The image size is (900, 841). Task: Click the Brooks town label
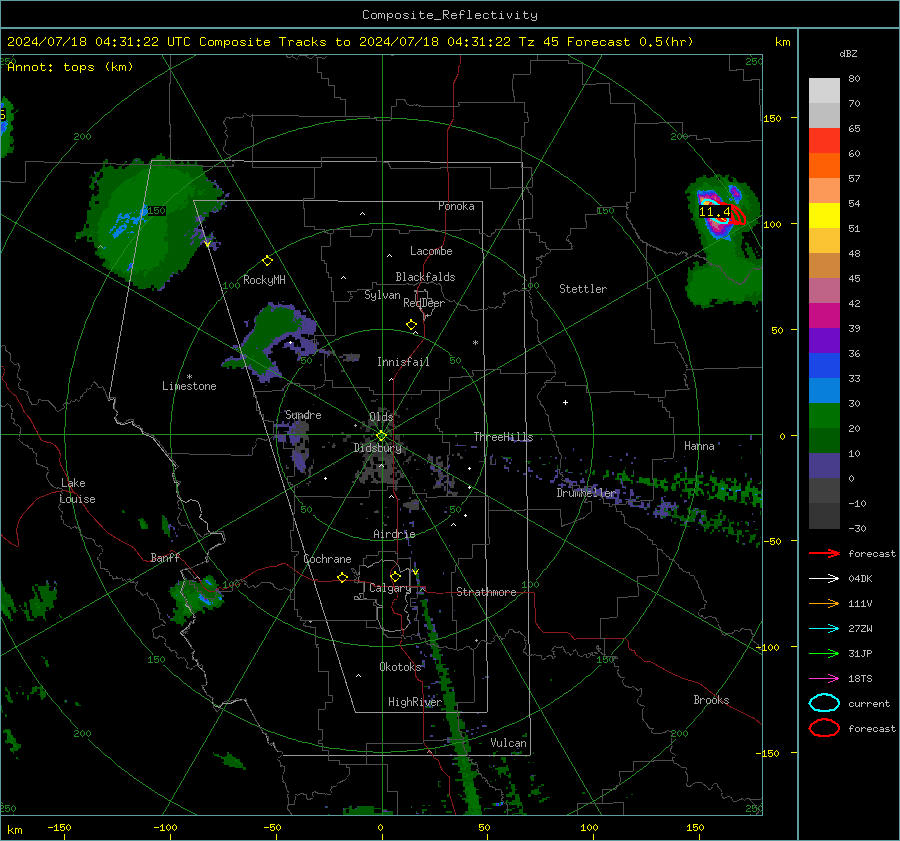pos(711,700)
